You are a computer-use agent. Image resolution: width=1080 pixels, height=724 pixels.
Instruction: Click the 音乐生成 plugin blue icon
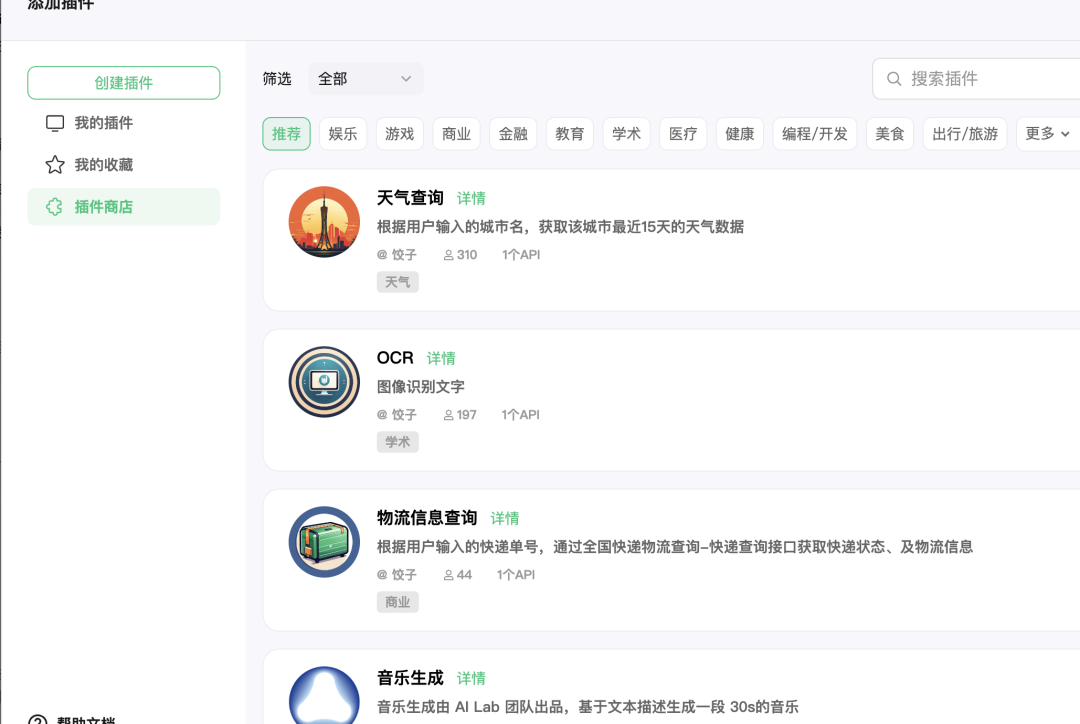coord(324,696)
